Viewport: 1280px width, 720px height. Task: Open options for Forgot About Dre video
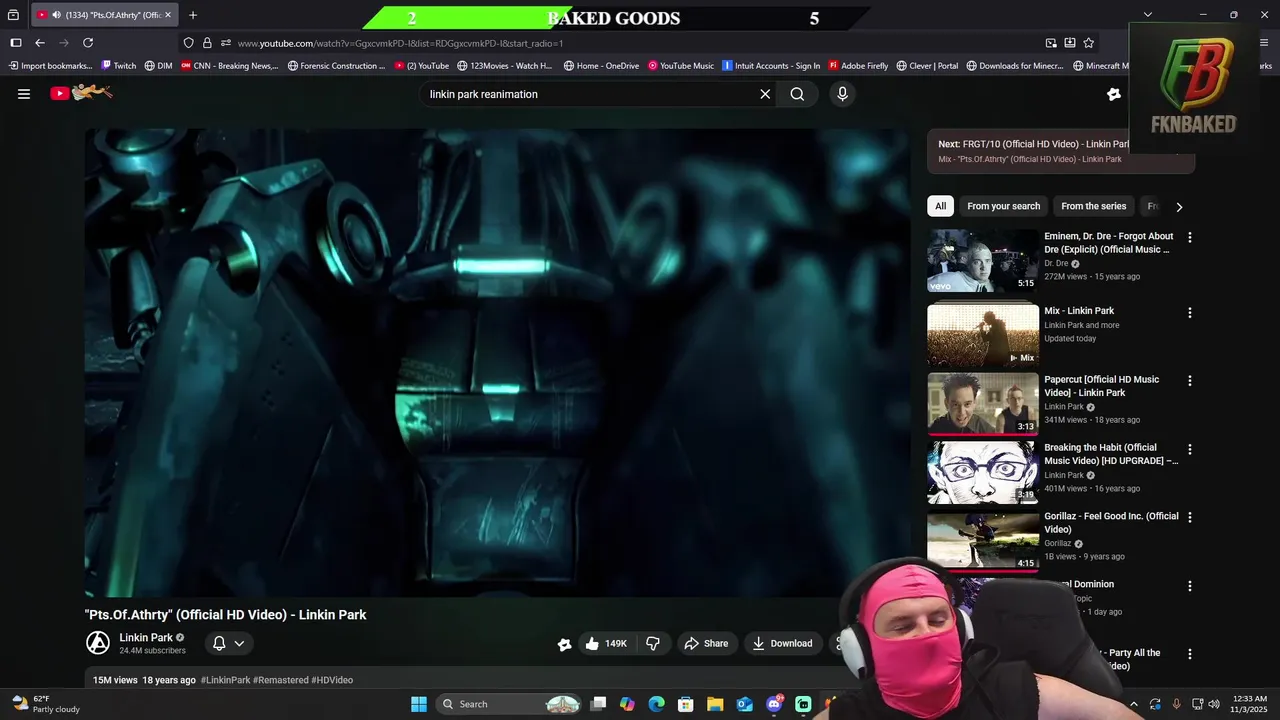pyautogui.click(x=1189, y=238)
